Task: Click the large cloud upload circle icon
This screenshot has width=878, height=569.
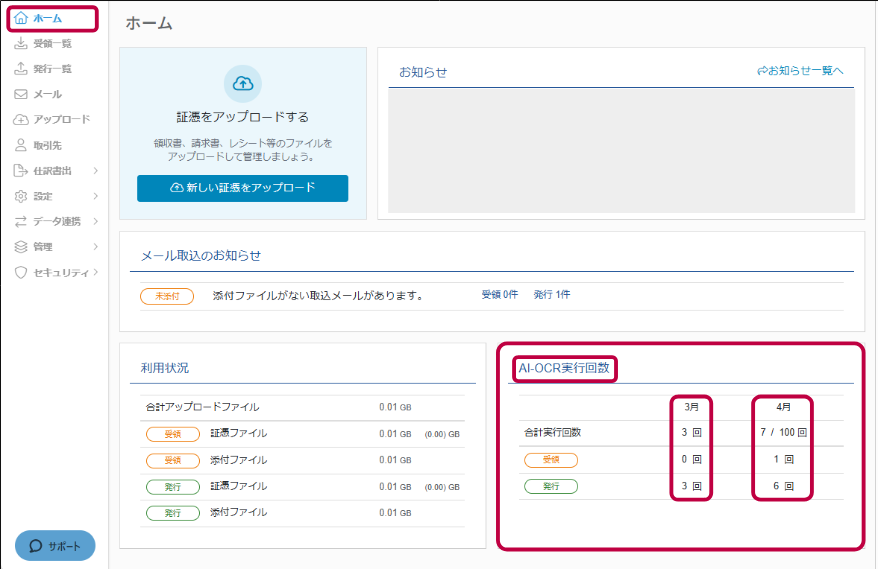Action: [242, 84]
